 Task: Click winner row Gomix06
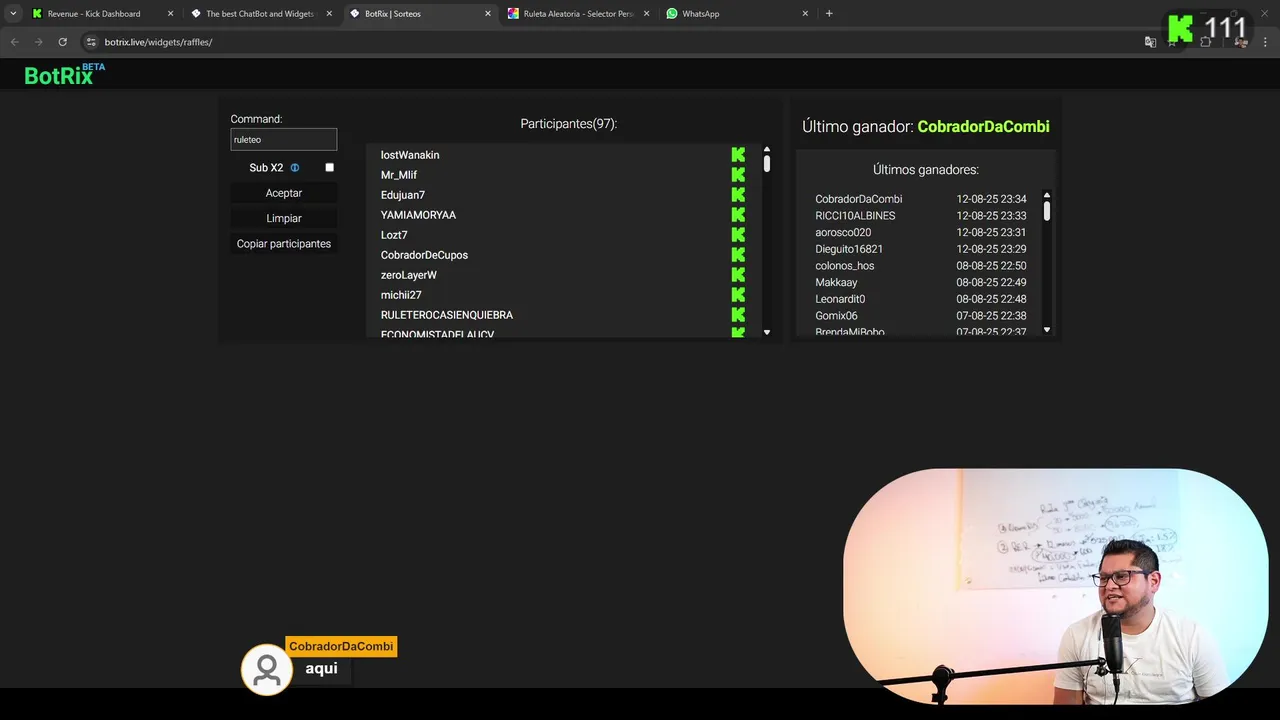click(x=921, y=316)
